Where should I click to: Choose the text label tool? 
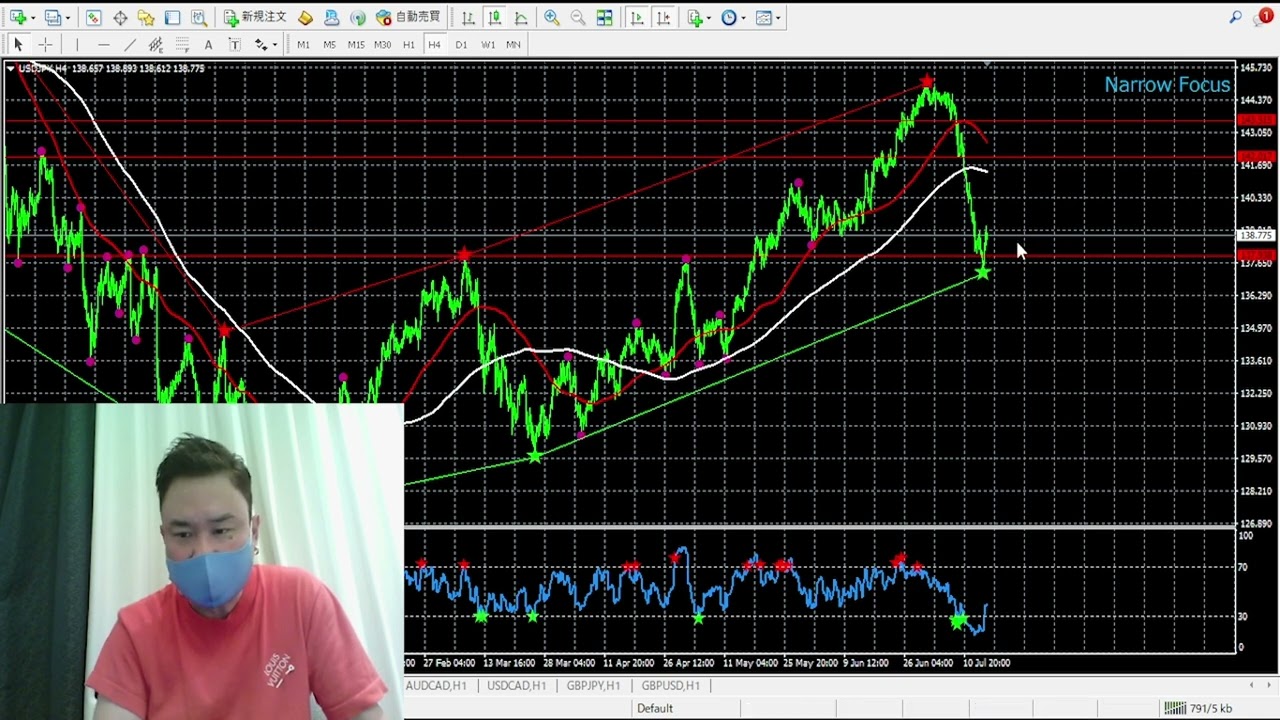click(208, 44)
